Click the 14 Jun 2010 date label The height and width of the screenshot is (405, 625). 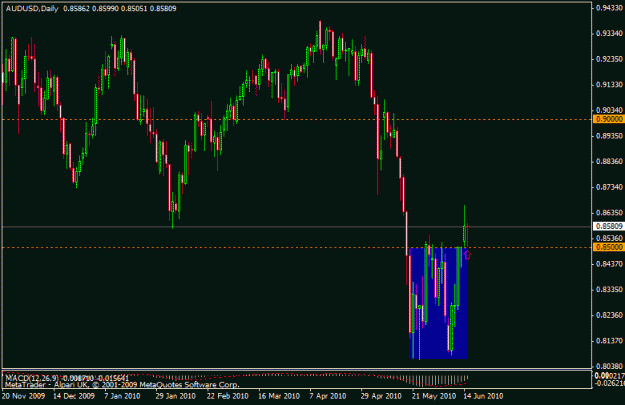(x=483, y=396)
